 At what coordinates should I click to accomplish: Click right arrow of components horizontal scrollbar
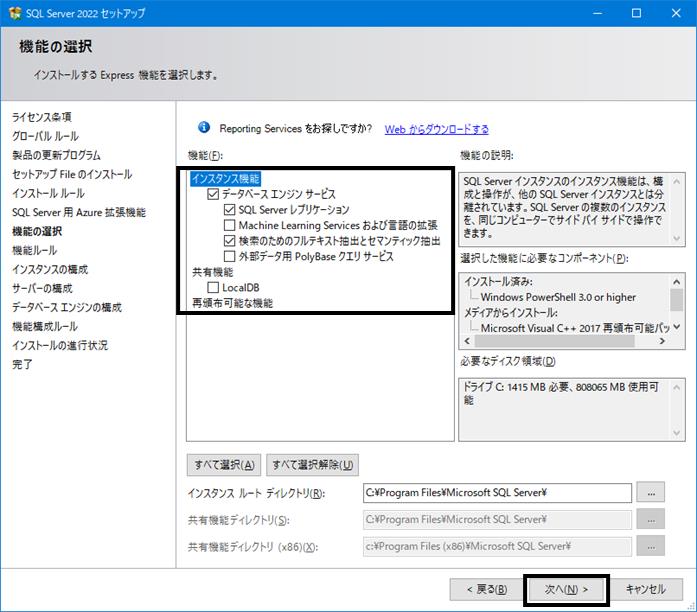662,341
